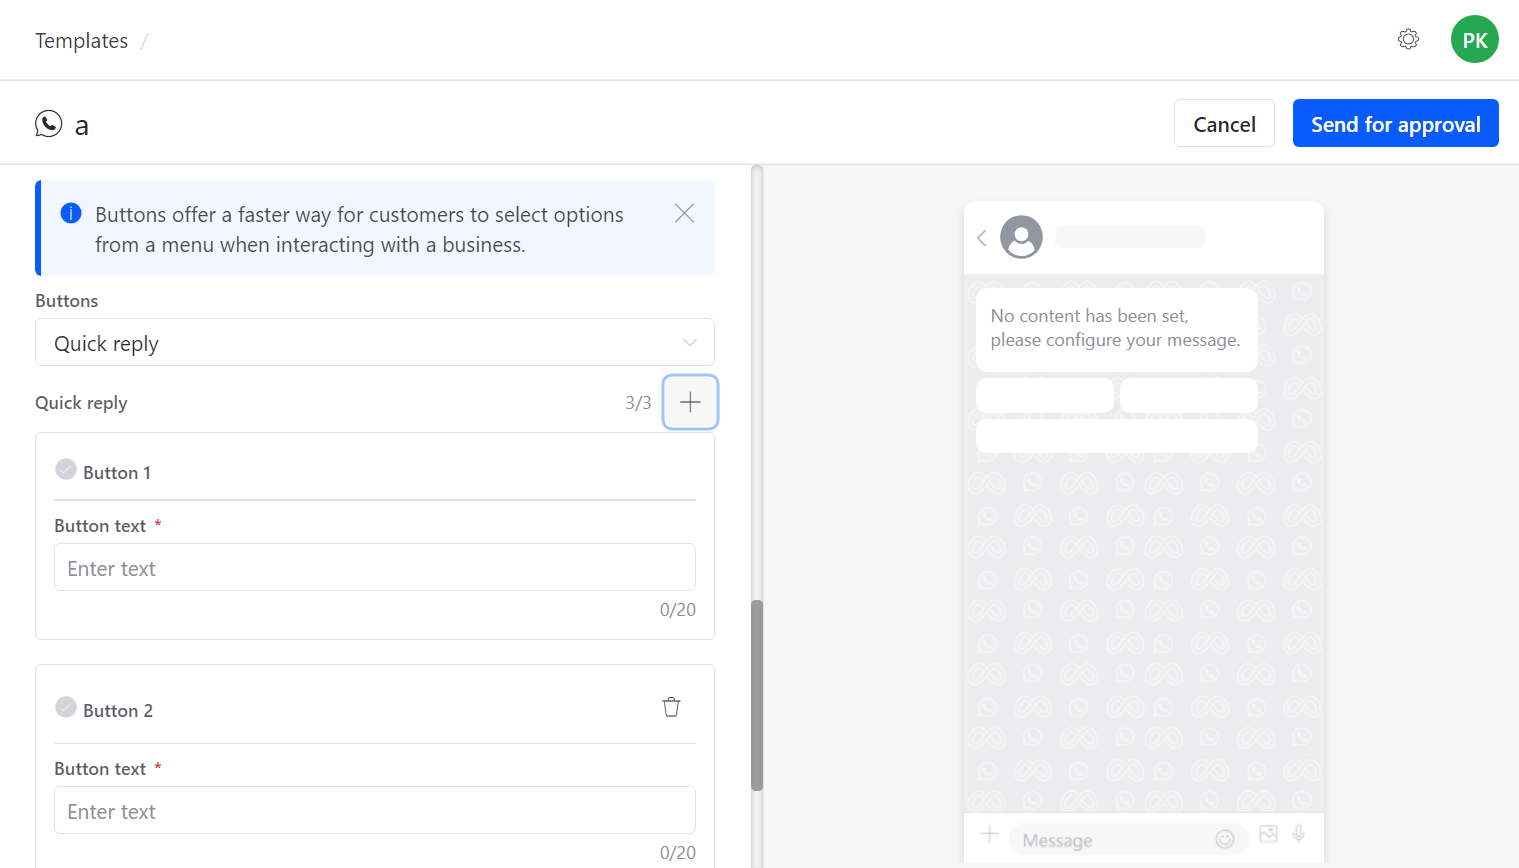Click the 'No content has been set' bubble
The height and width of the screenshot is (868, 1519).
tap(1116, 329)
